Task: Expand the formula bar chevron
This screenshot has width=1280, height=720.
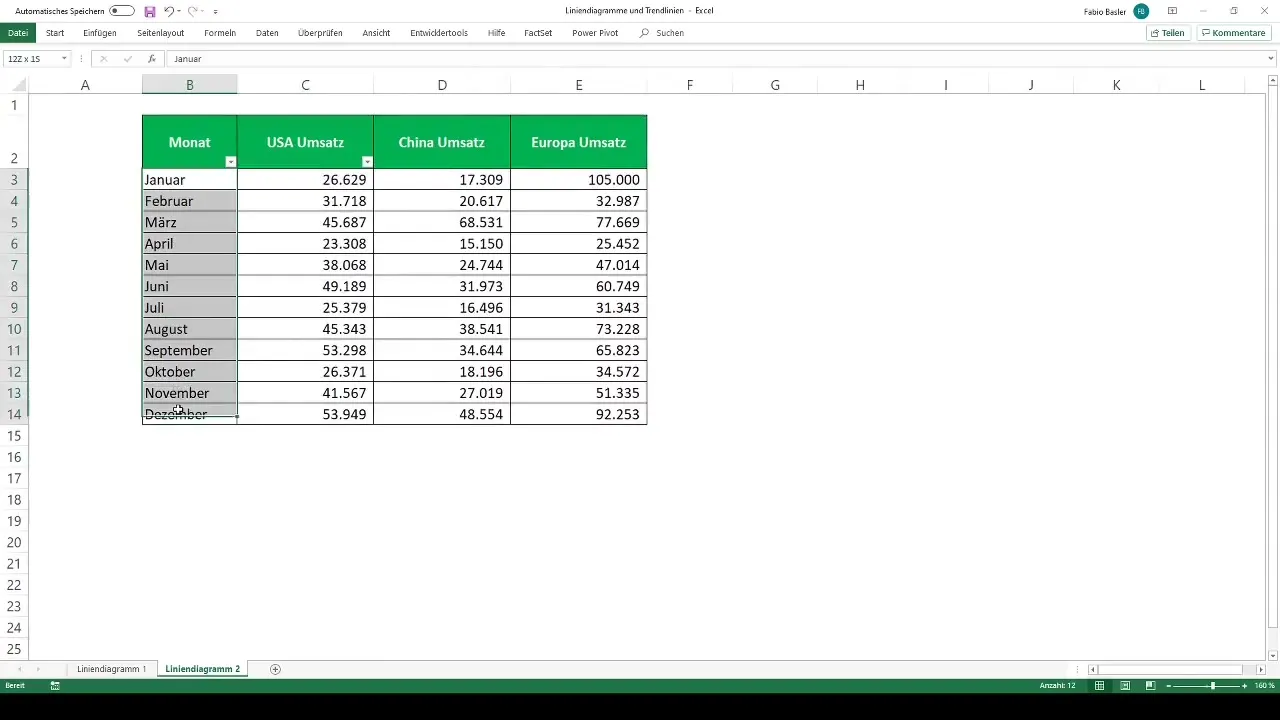Action: coord(1271,59)
